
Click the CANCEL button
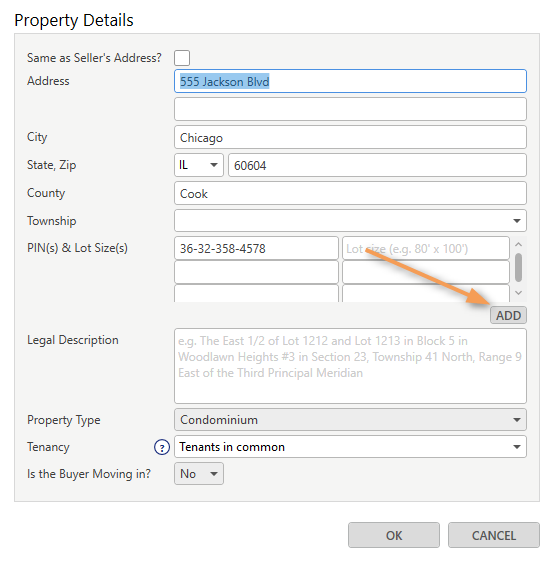coord(494,535)
